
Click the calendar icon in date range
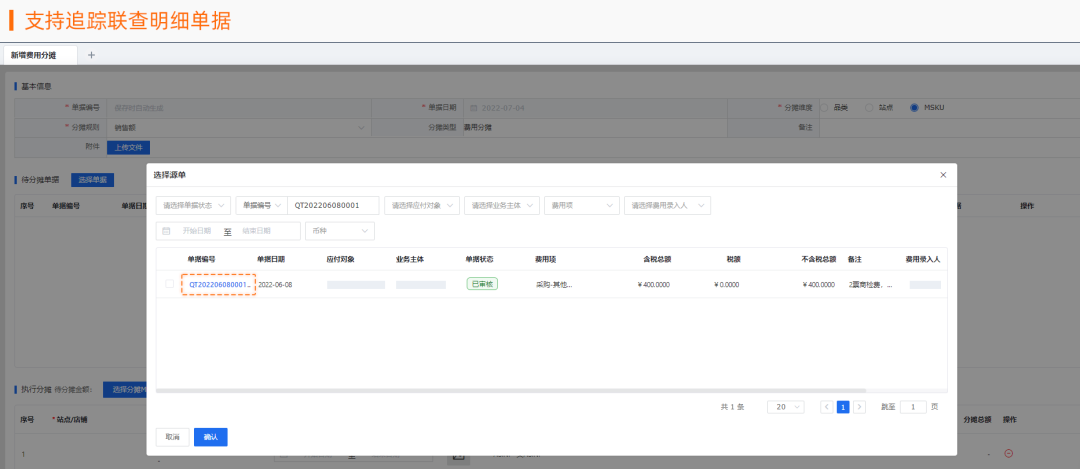[166, 231]
